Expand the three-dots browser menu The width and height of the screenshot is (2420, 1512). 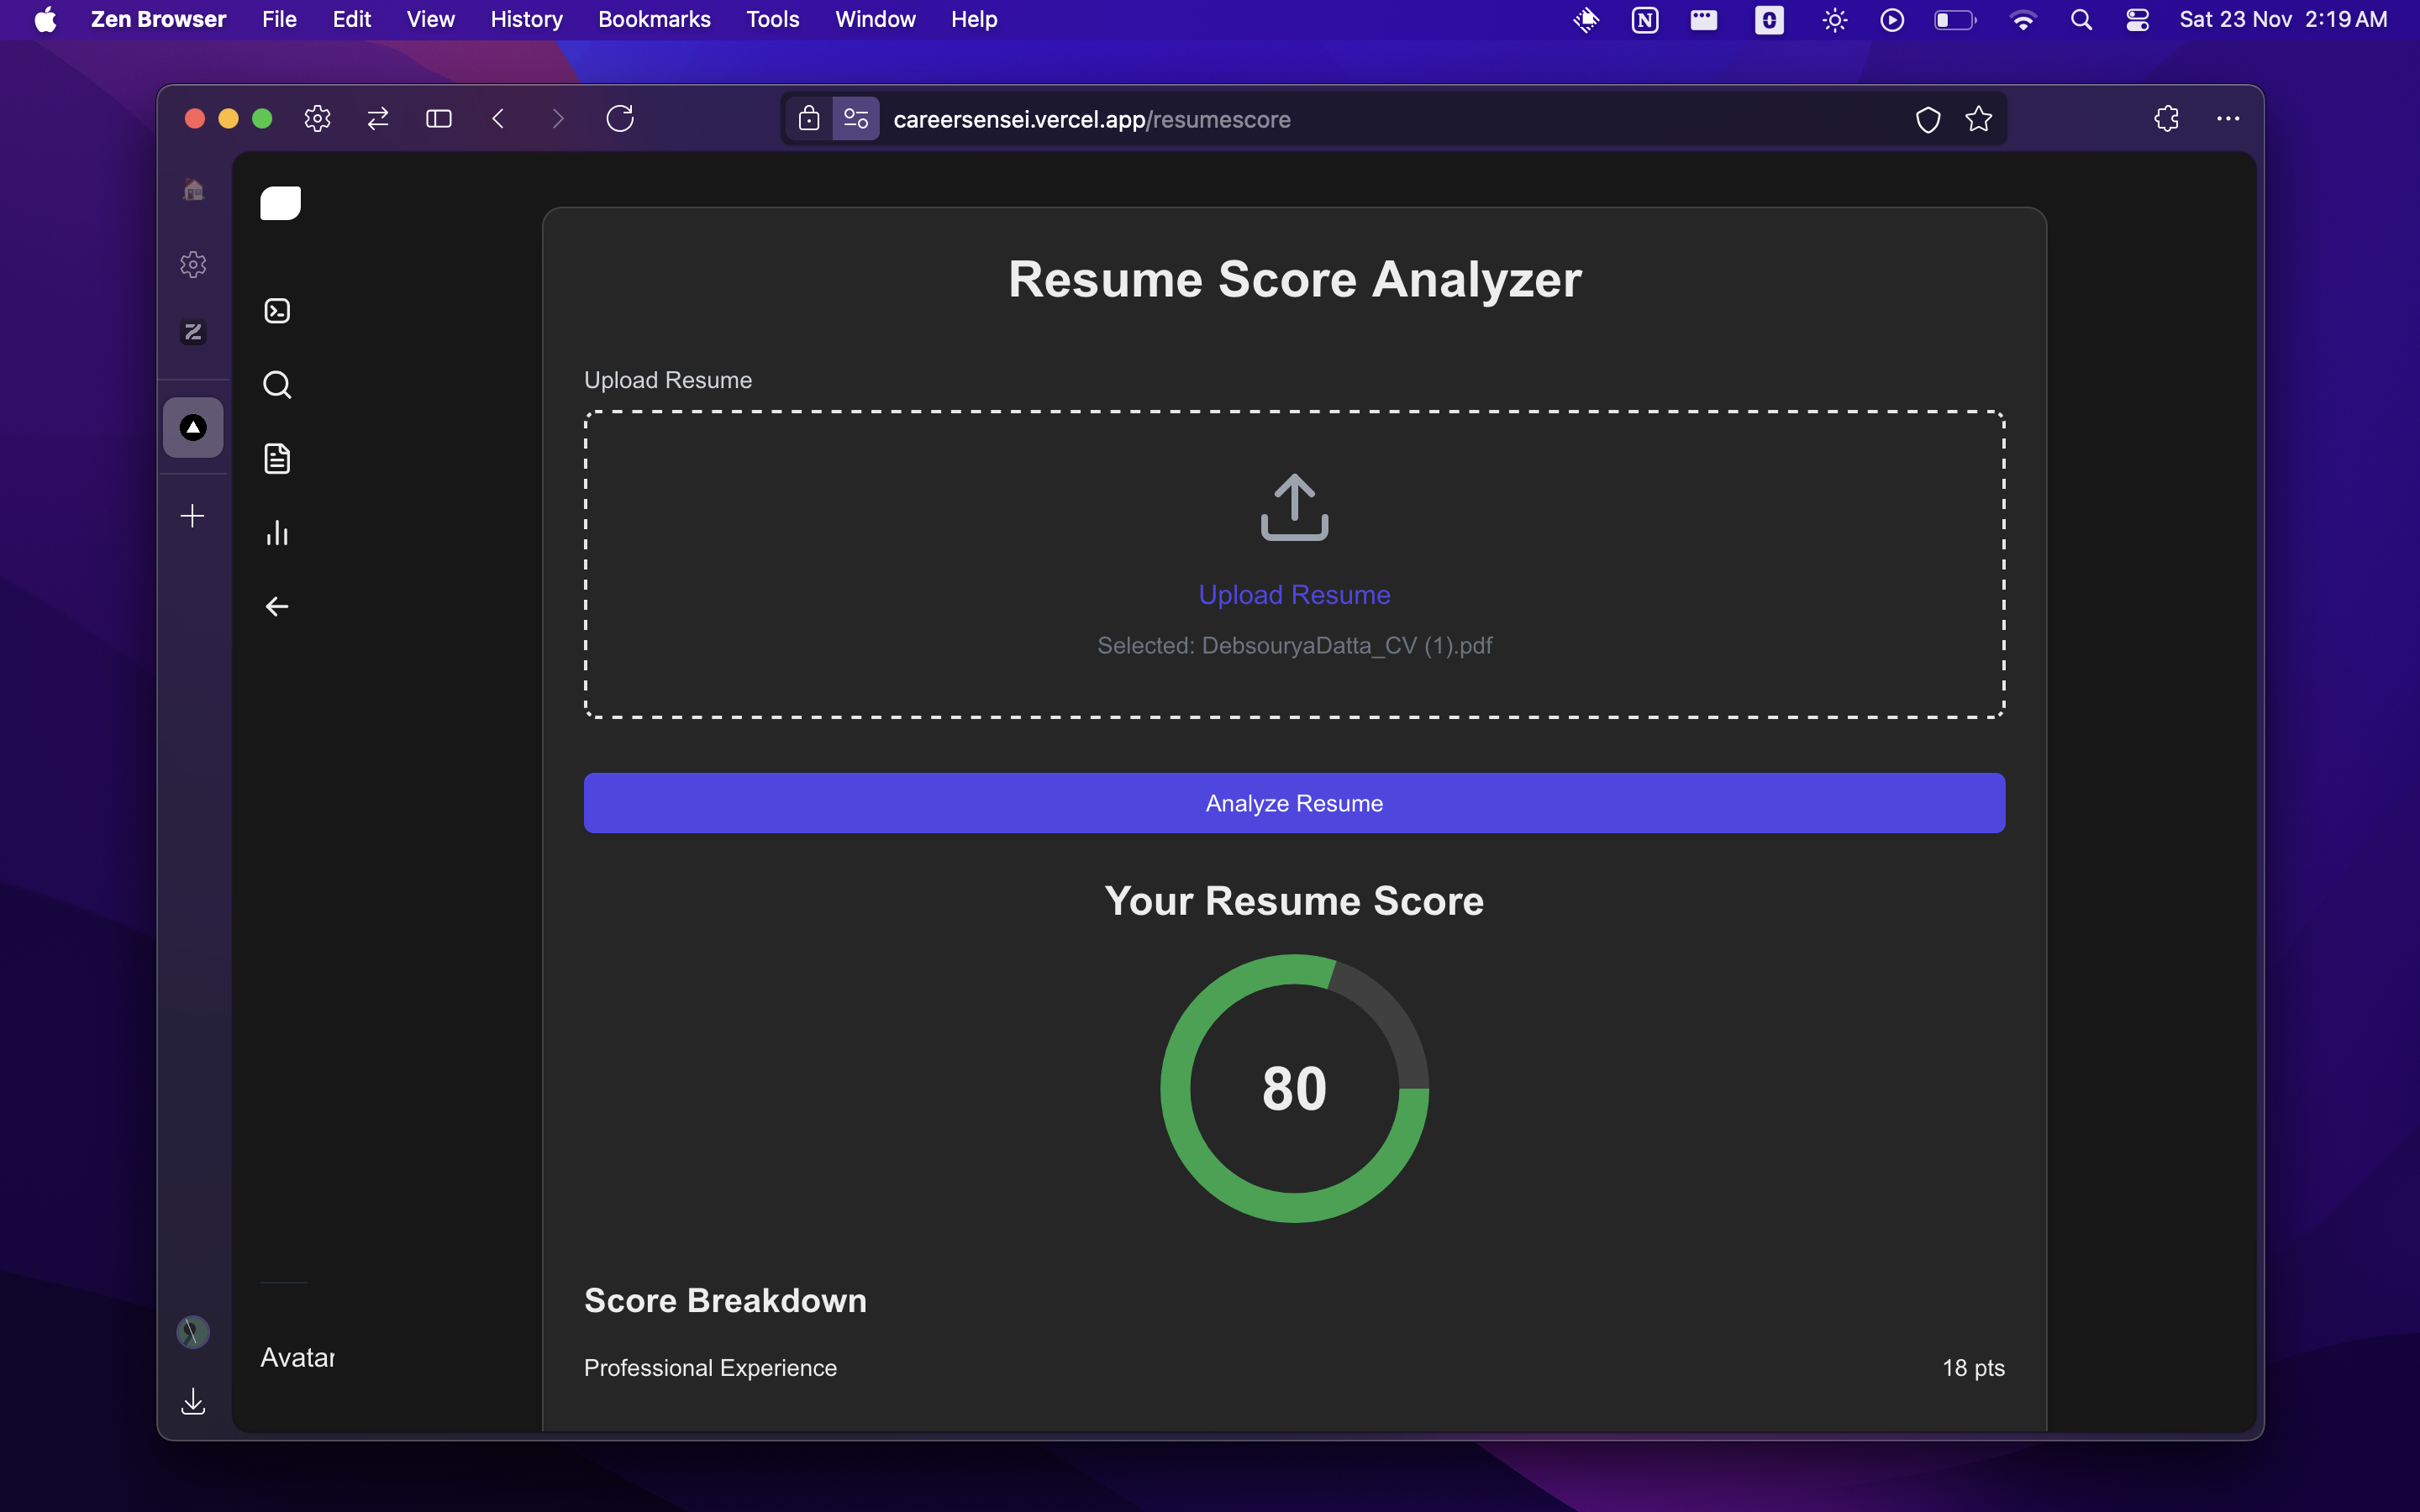click(2228, 119)
